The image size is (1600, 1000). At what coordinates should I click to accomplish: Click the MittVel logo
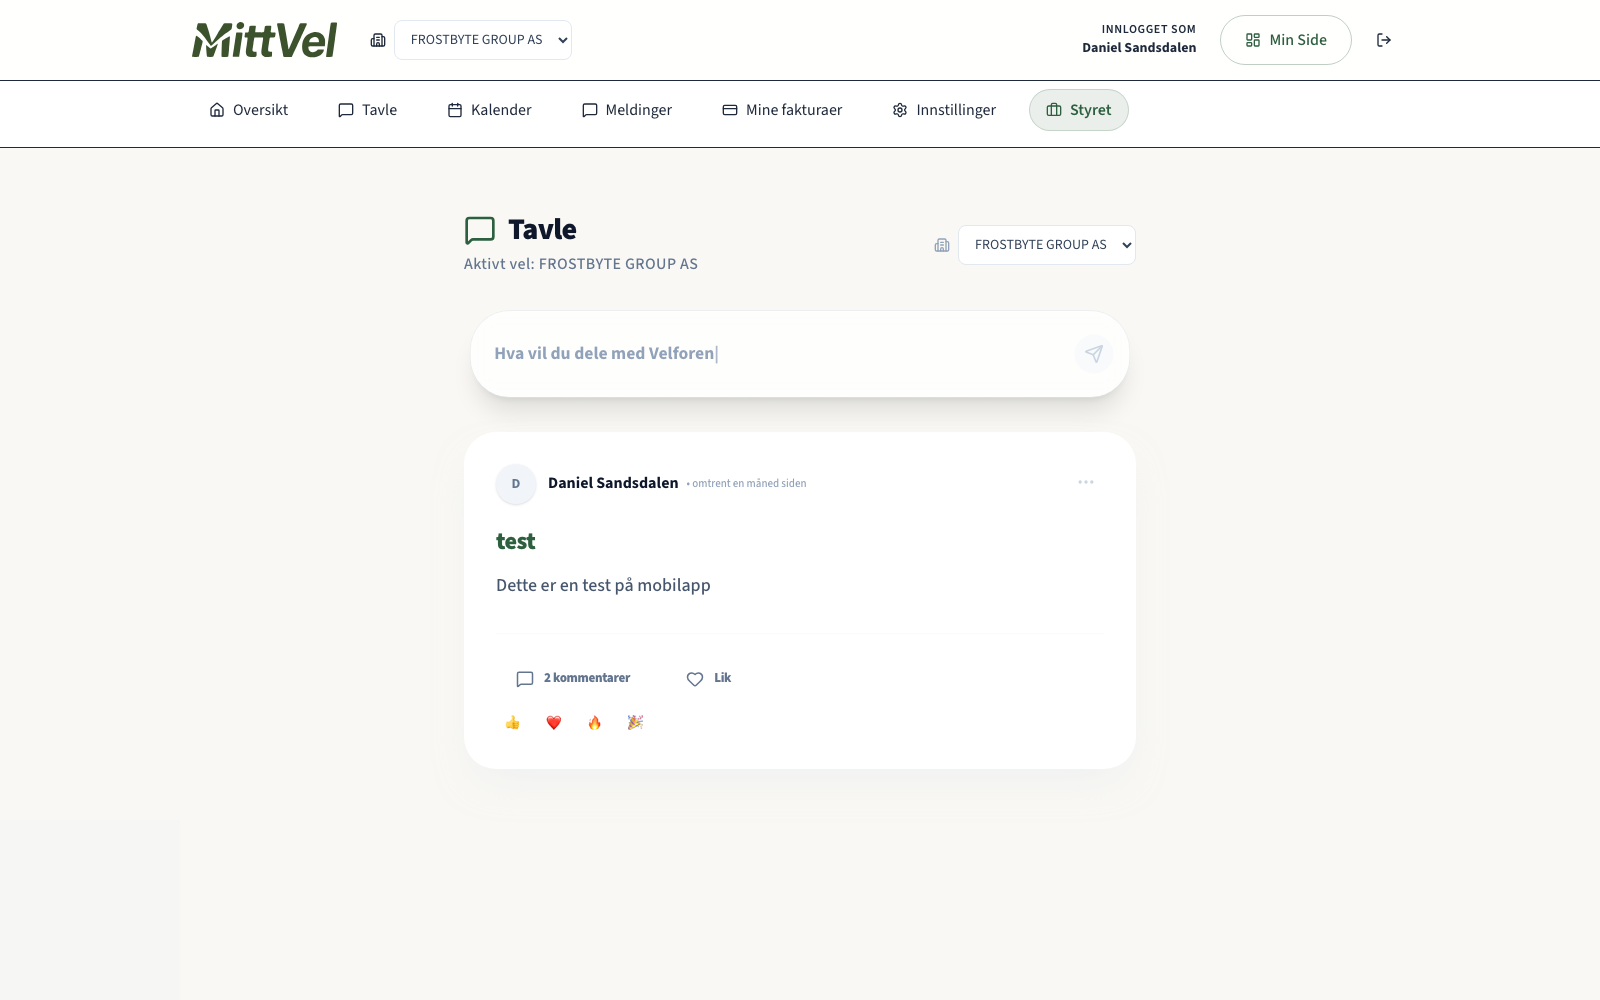(x=264, y=40)
